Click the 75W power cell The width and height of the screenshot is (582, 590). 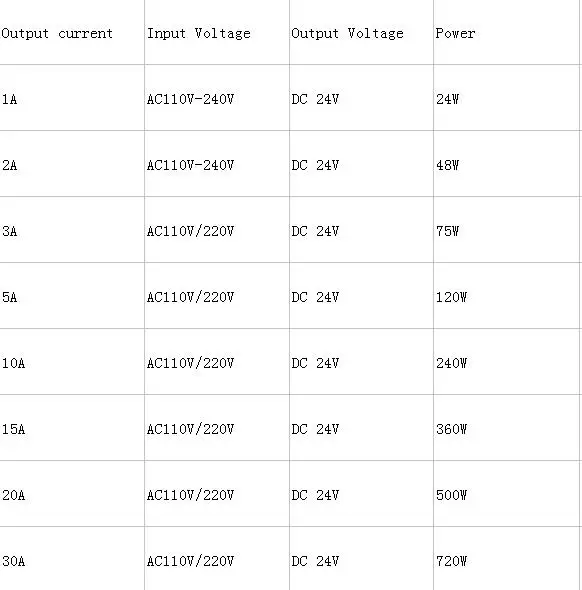[506, 230]
